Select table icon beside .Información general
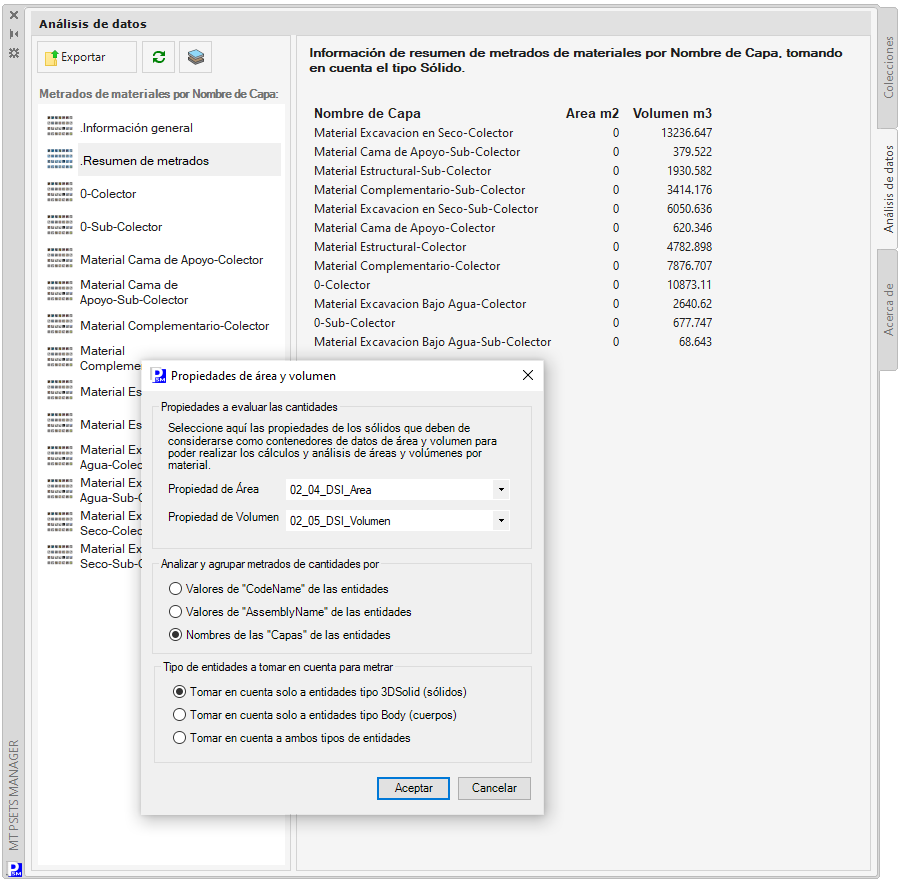903x881 pixels. coord(60,127)
